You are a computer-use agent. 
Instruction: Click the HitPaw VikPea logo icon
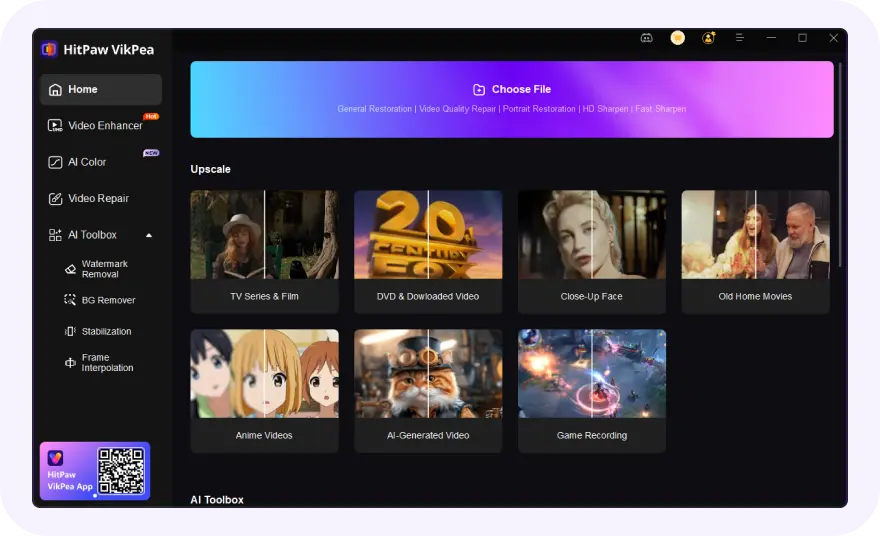tap(49, 49)
